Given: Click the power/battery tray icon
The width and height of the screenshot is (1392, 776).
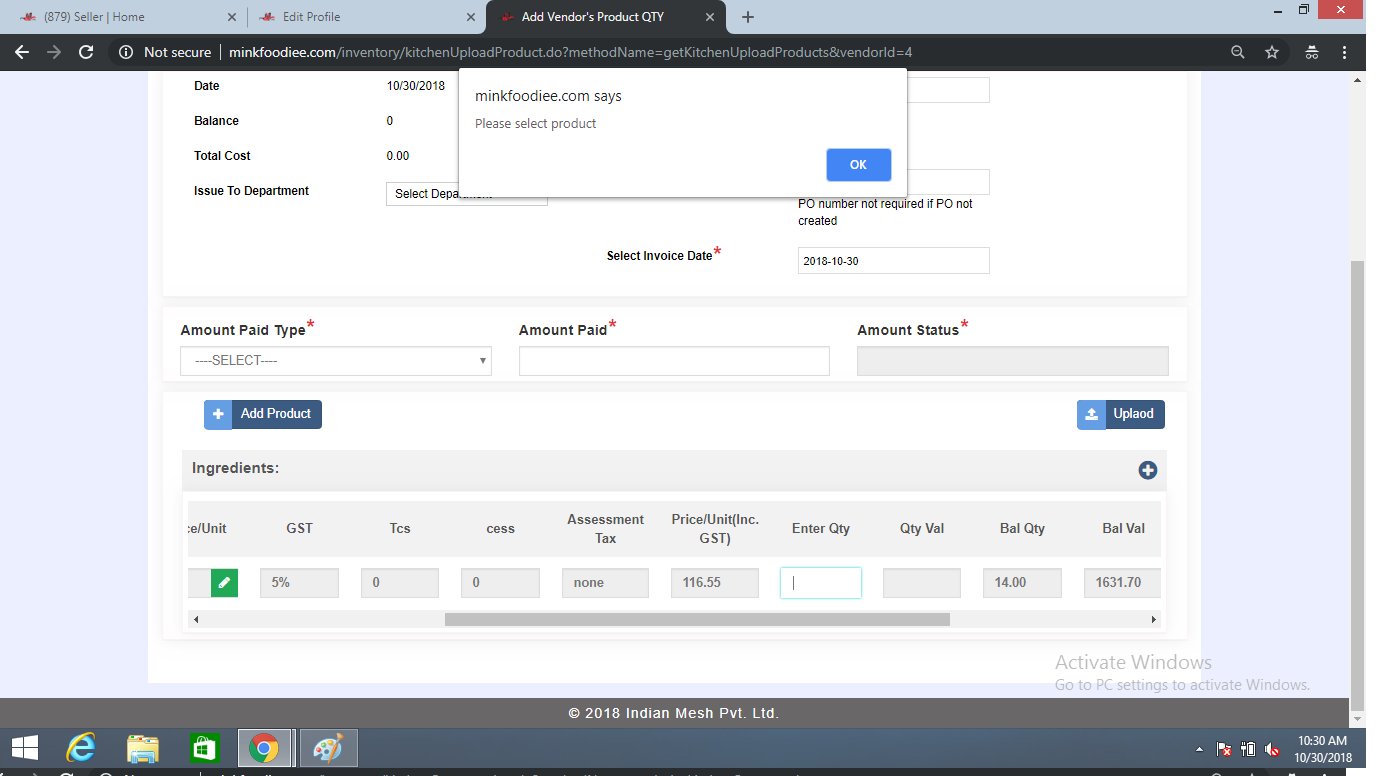Looking at the screenshot, I should [1248, 749].
